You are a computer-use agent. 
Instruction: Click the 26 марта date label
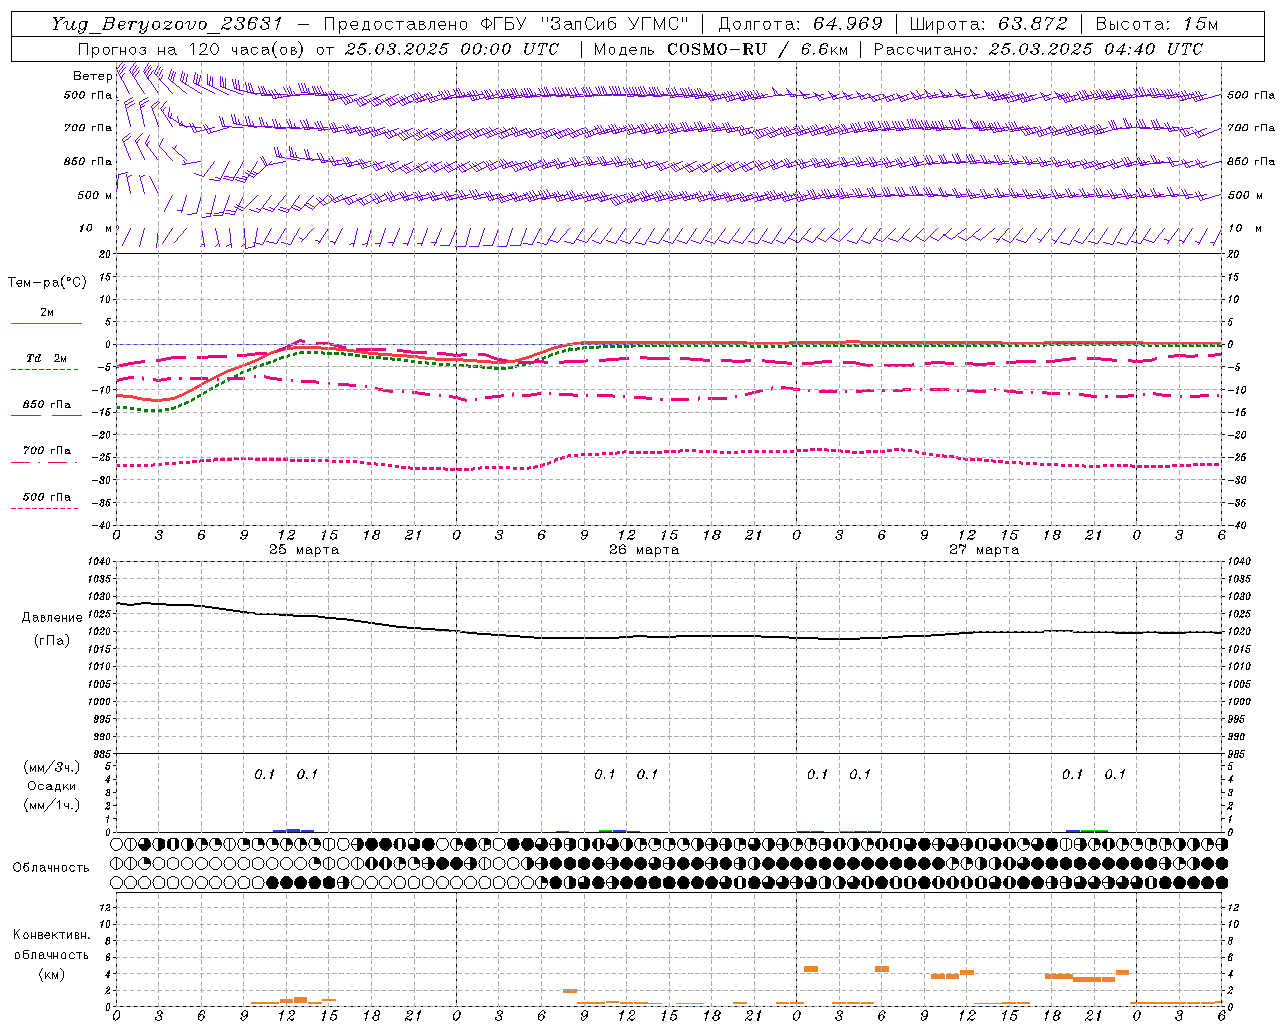(644, 550)
